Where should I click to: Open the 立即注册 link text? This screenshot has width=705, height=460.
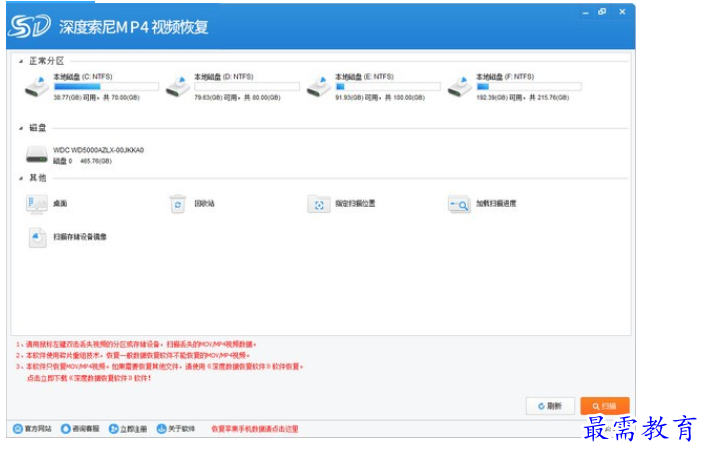(134, 429)
